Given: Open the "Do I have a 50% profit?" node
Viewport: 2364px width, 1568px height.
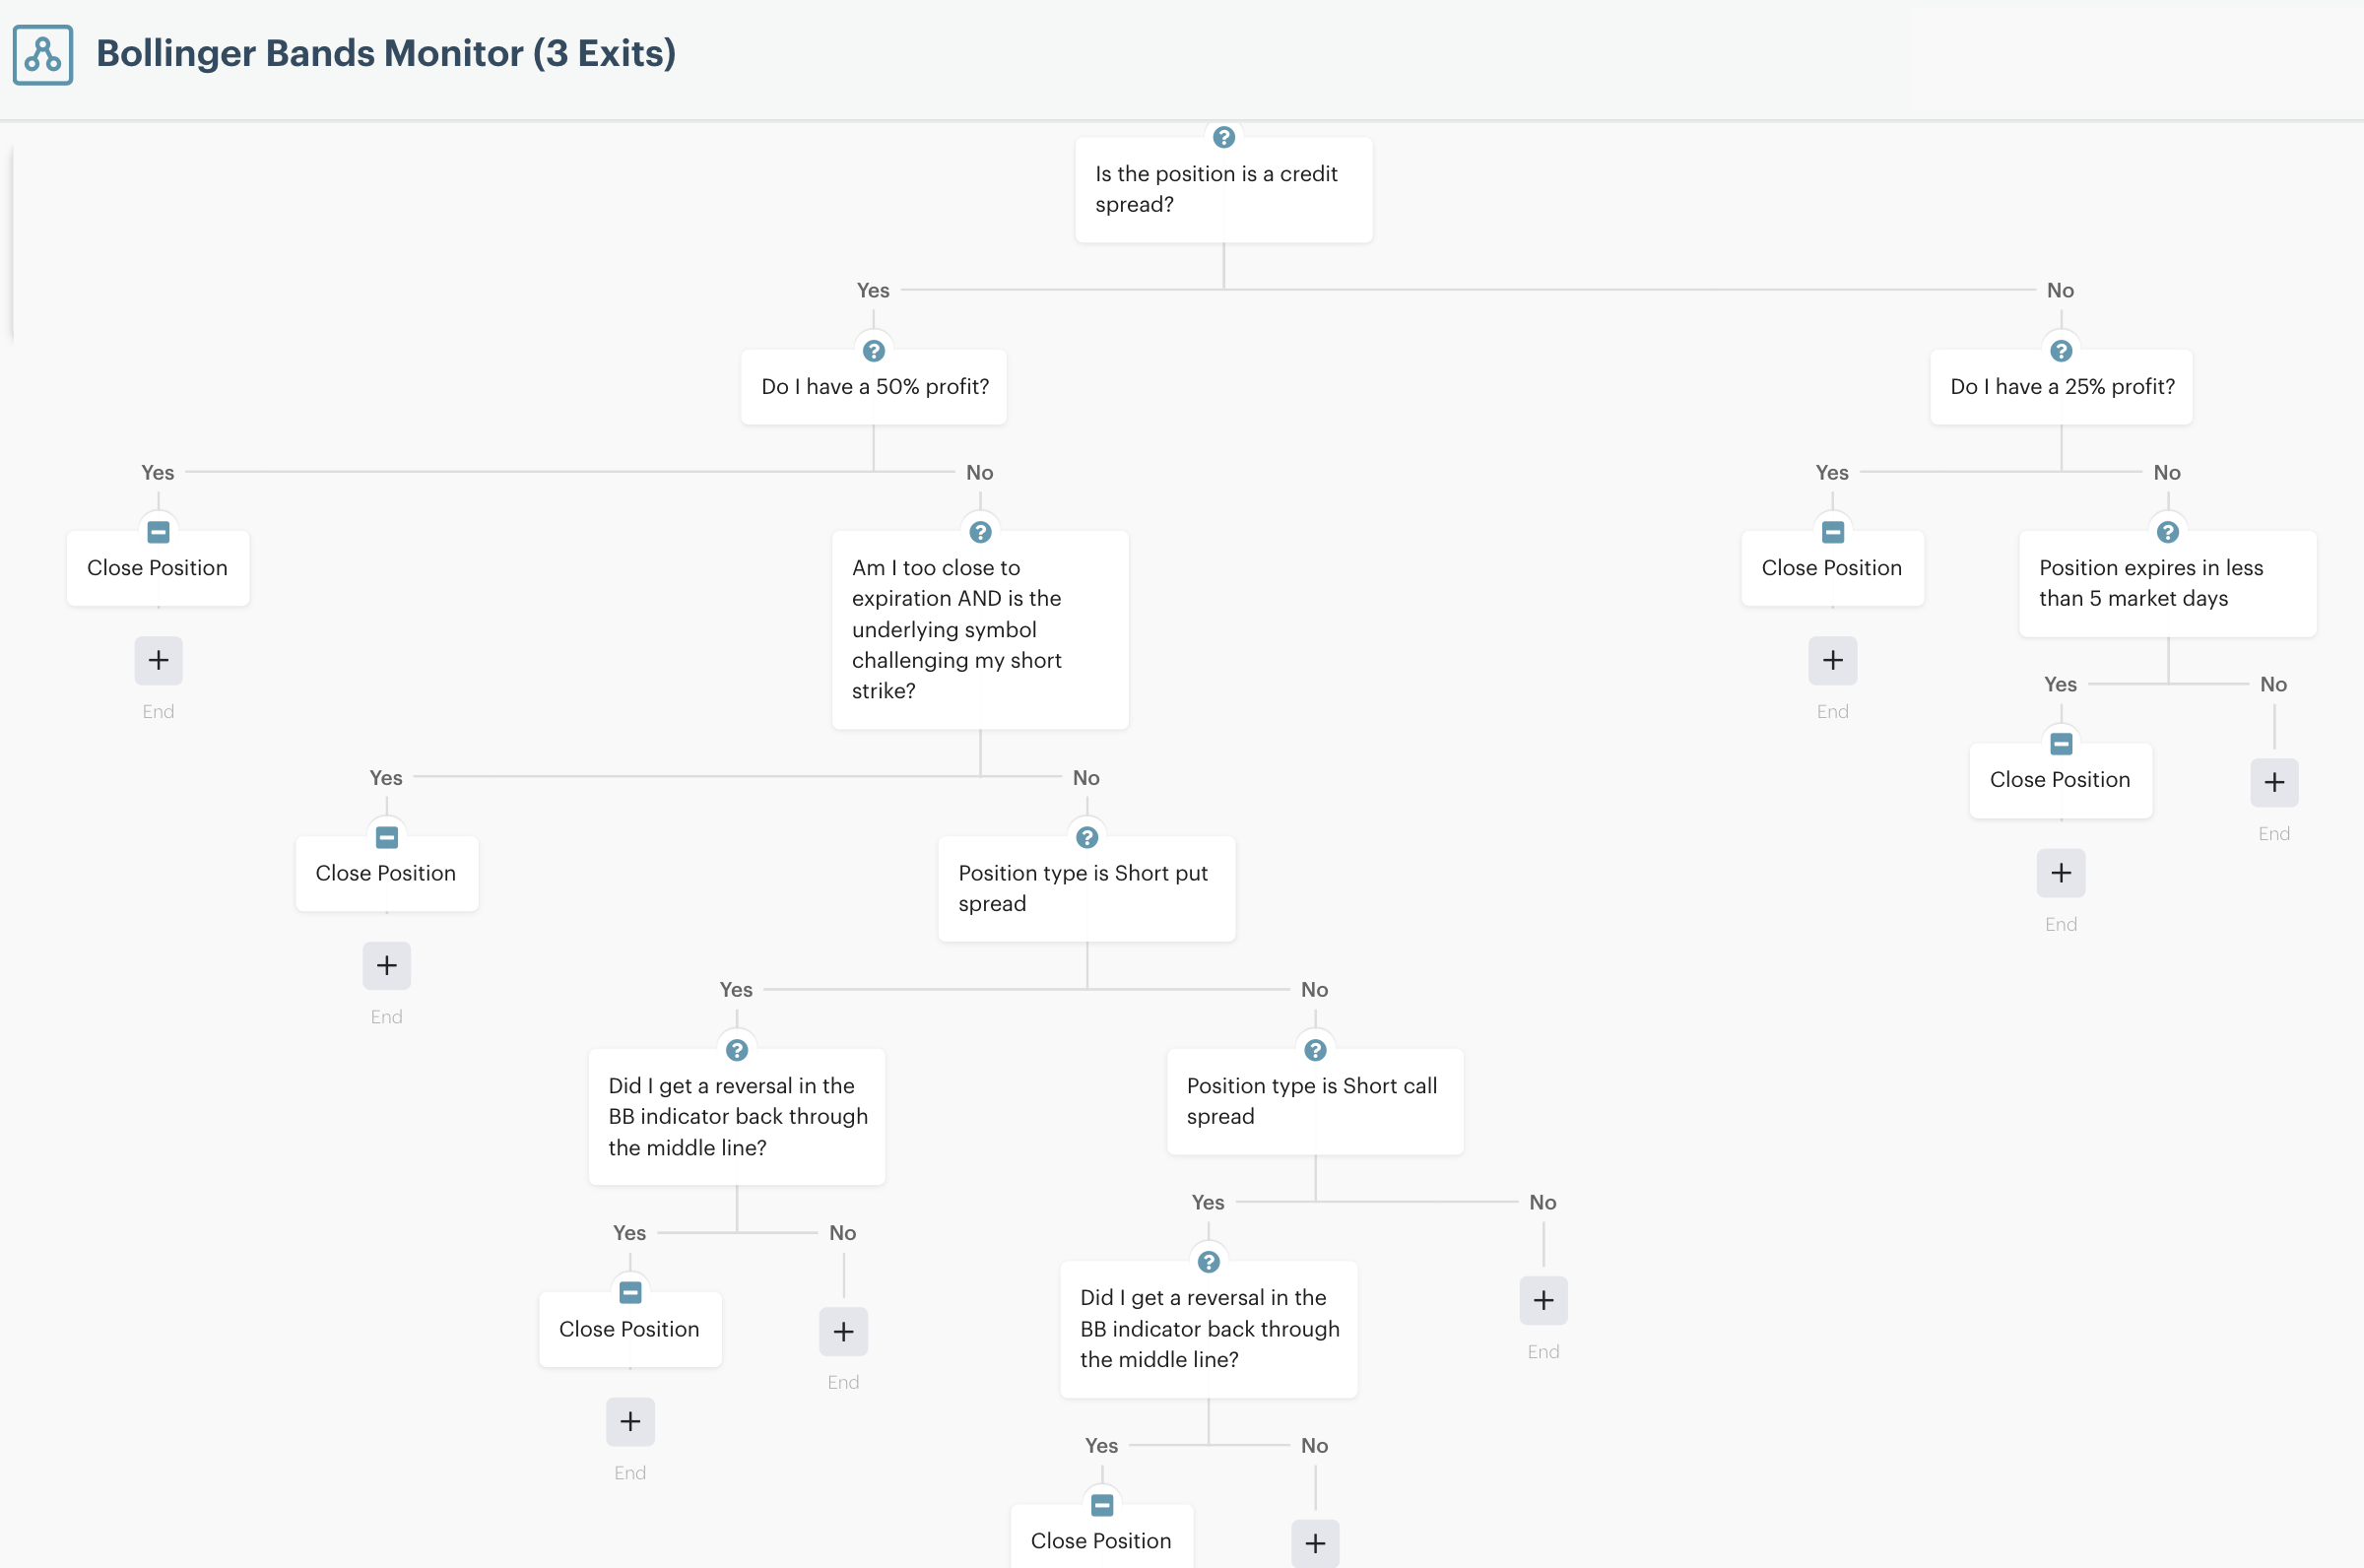Looking at the screenshot, I should tap(873, 387).
